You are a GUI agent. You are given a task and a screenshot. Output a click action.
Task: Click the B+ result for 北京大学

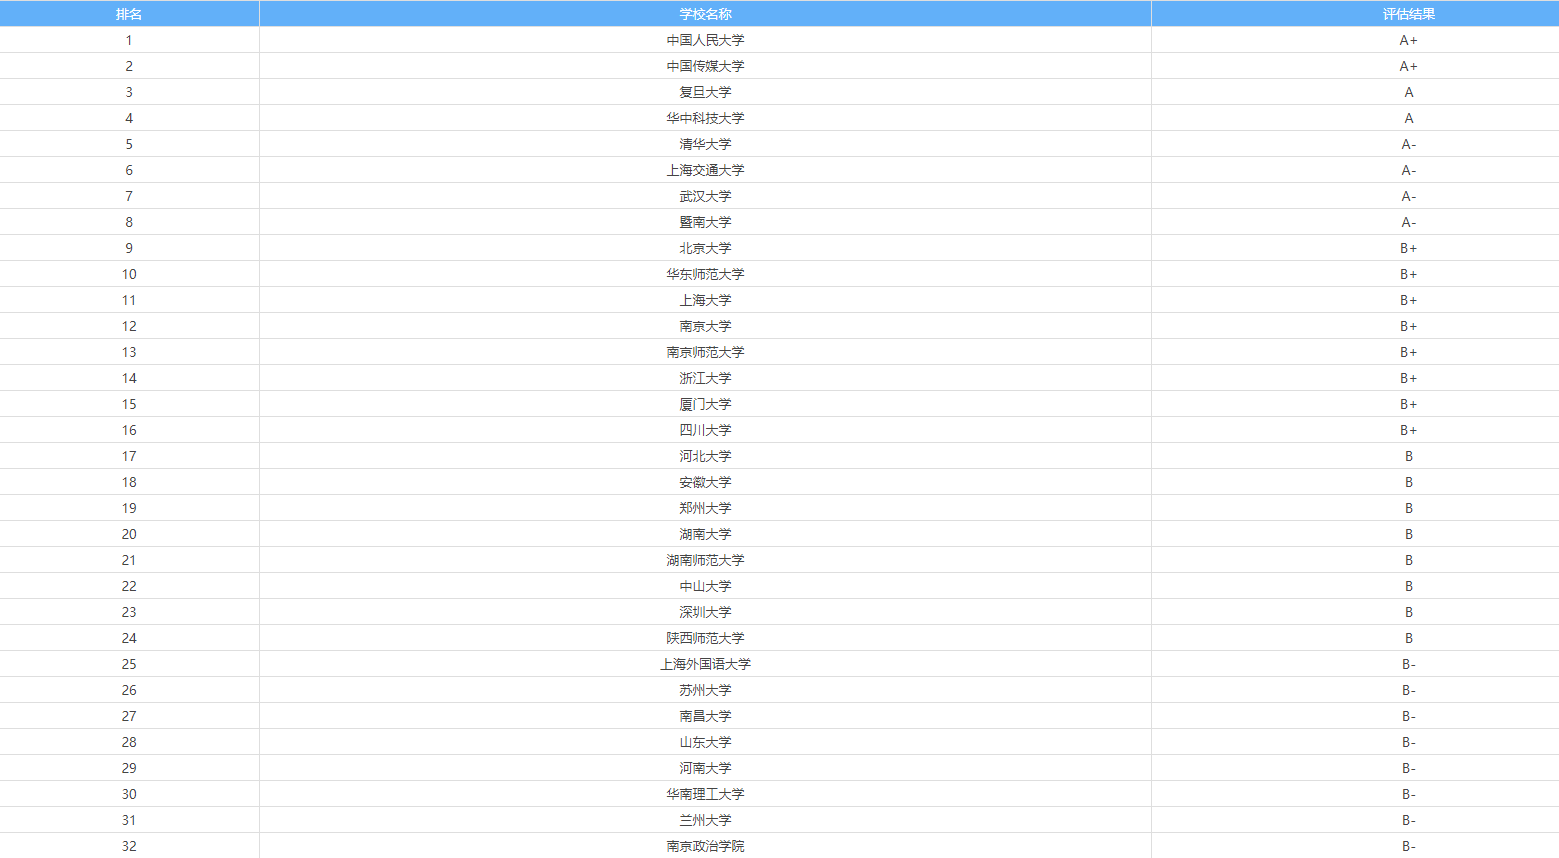[1408, 248]
